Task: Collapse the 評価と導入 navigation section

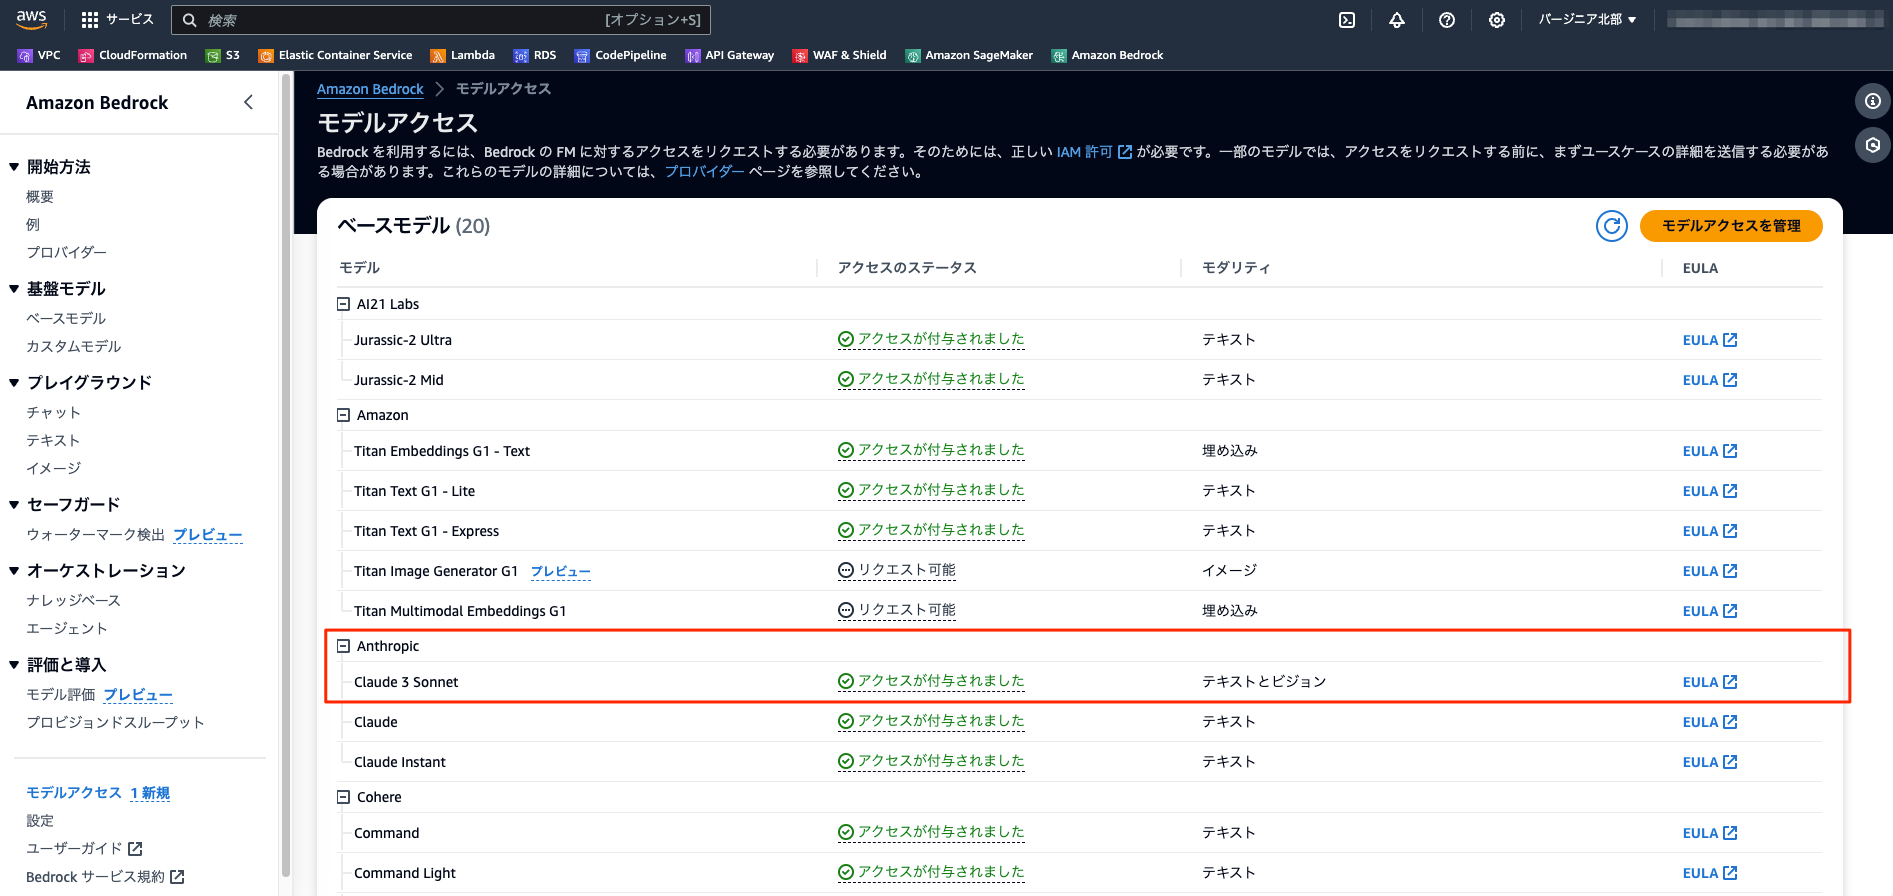Action: [14, 665]
